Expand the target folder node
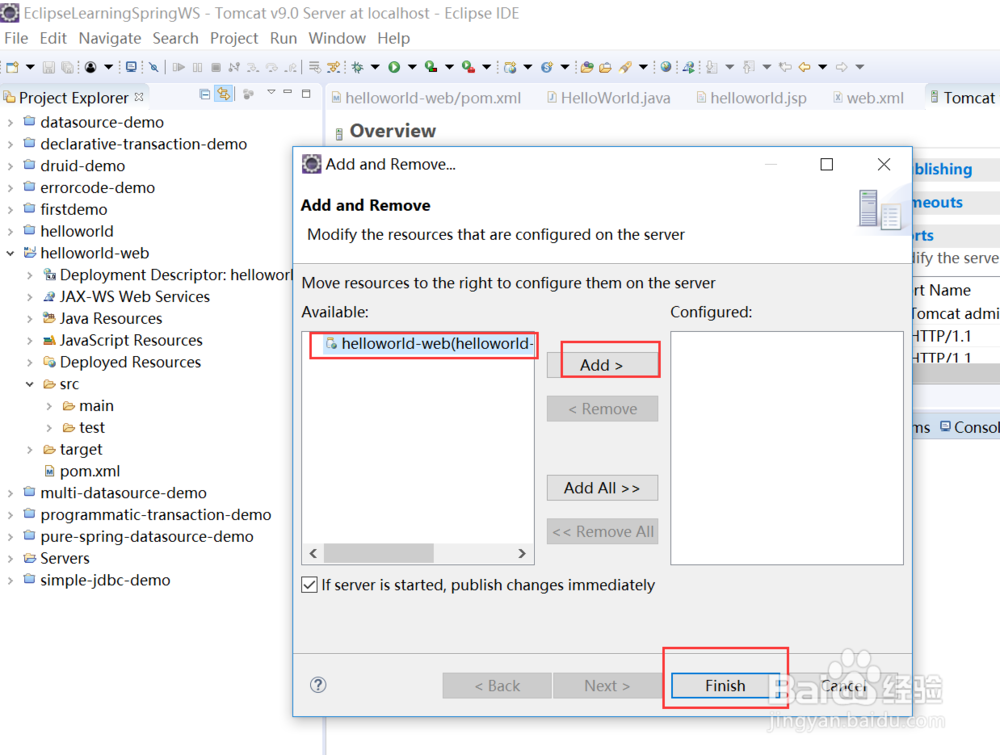This screenshot has height=755, width=1000. 29,450
